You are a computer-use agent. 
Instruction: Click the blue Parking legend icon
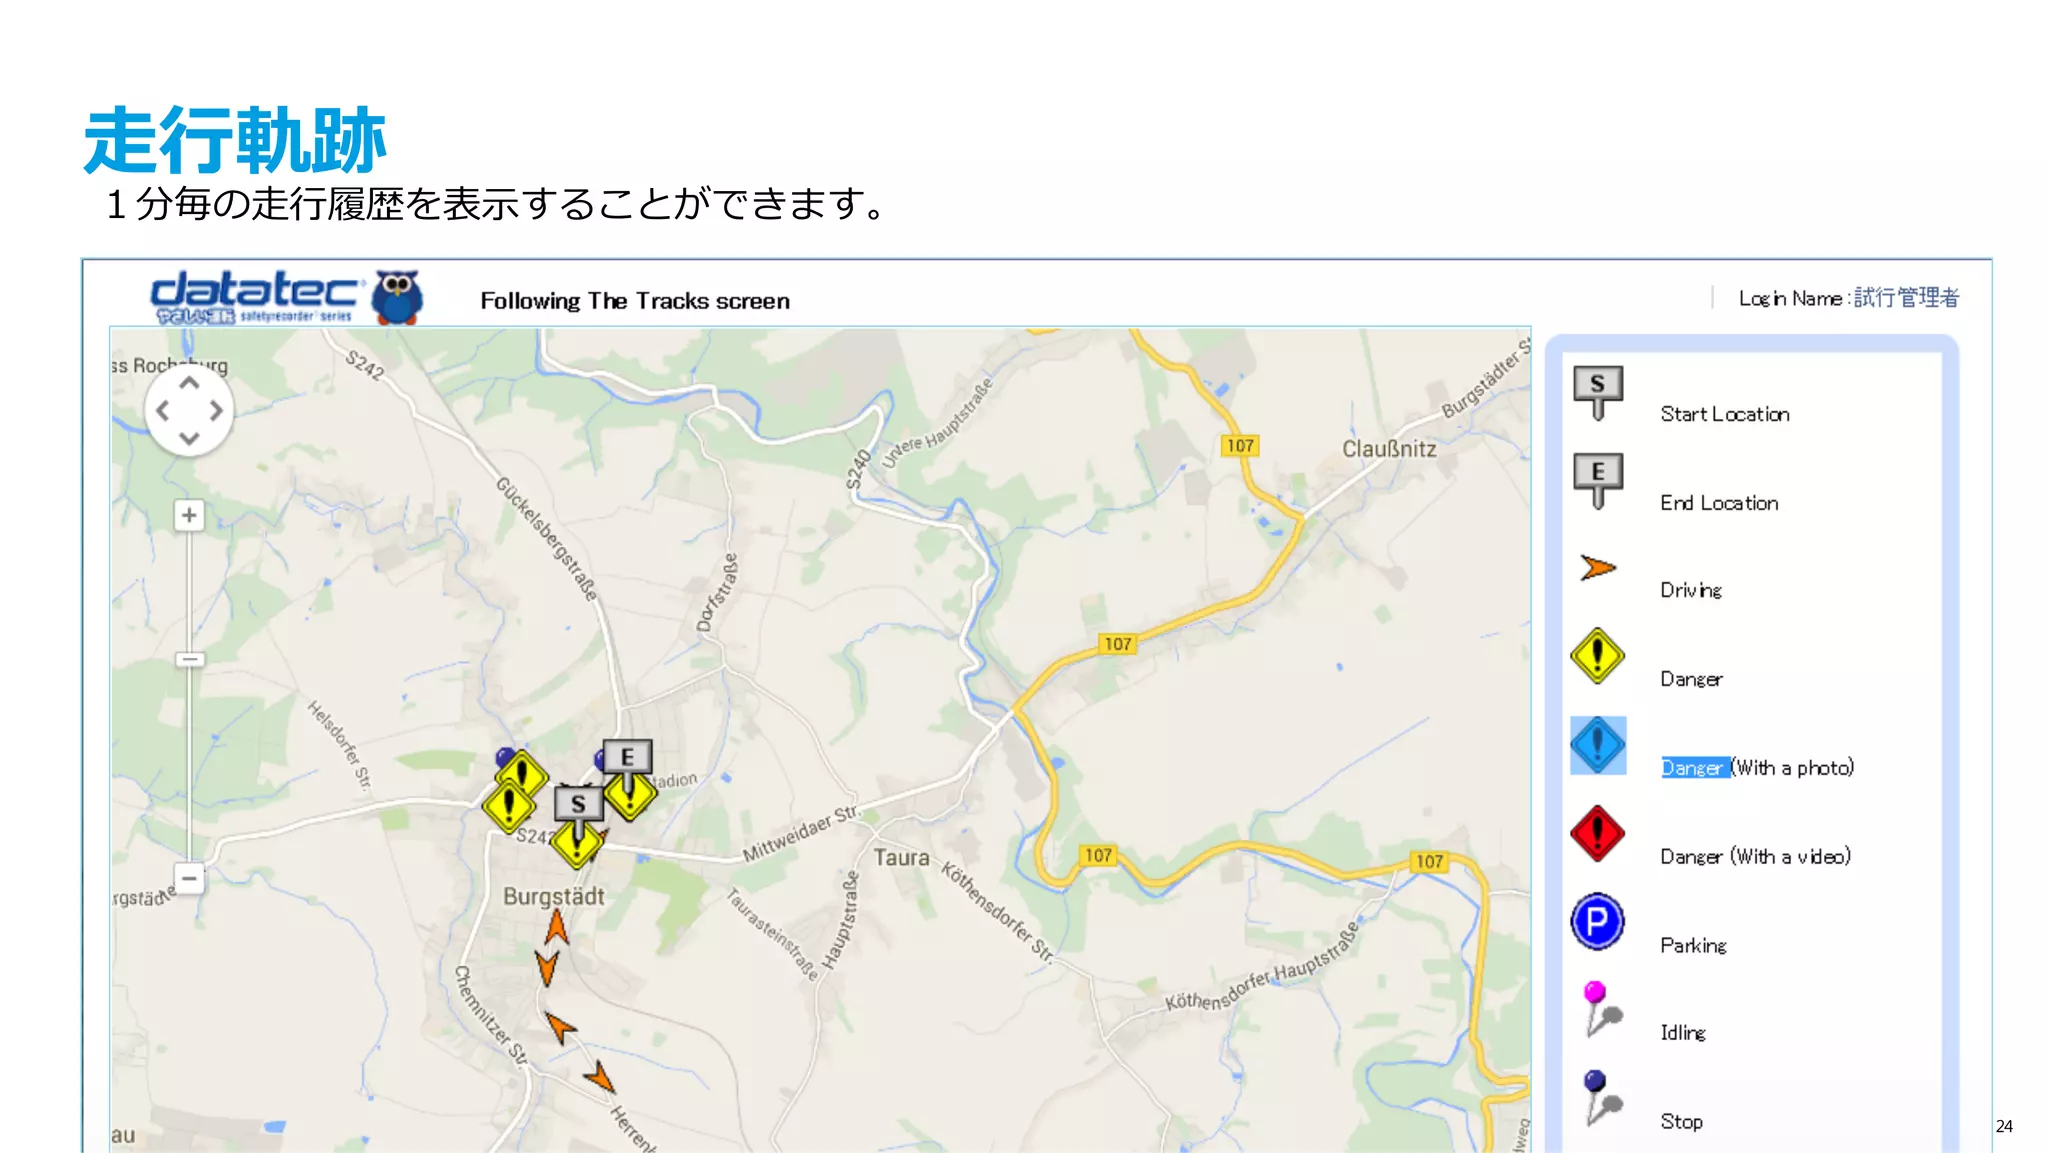click(1597, 921)
